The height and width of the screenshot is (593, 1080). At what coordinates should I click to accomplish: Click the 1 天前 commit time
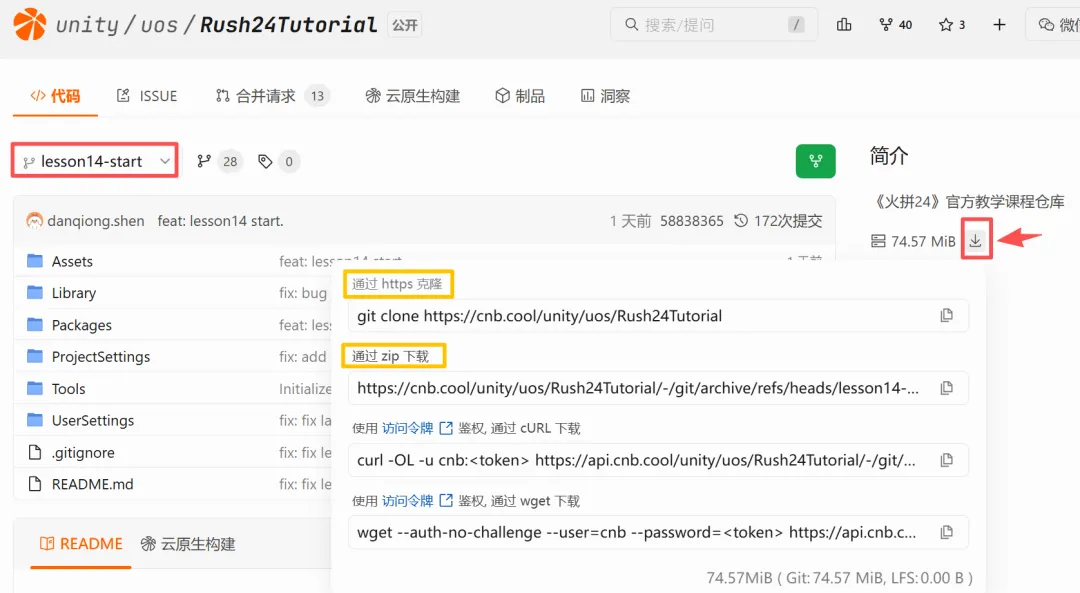coord(630,220)
